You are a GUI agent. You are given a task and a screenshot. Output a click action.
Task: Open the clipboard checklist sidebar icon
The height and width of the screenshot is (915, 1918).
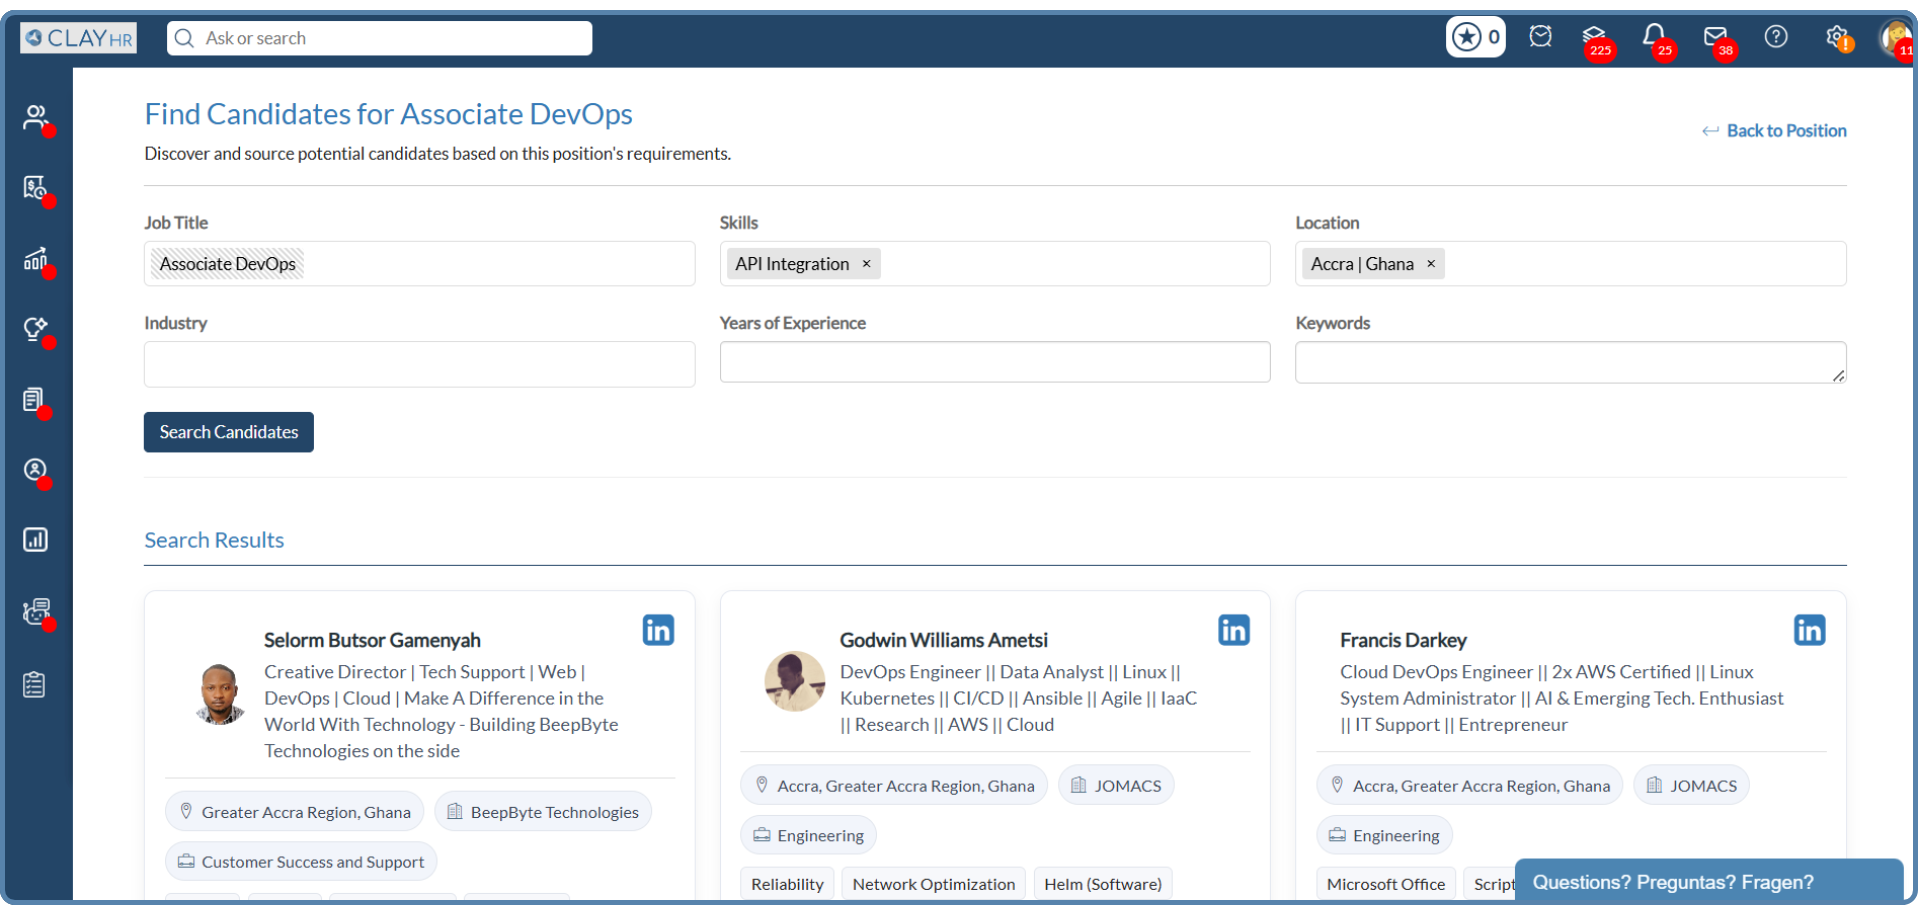34,685
